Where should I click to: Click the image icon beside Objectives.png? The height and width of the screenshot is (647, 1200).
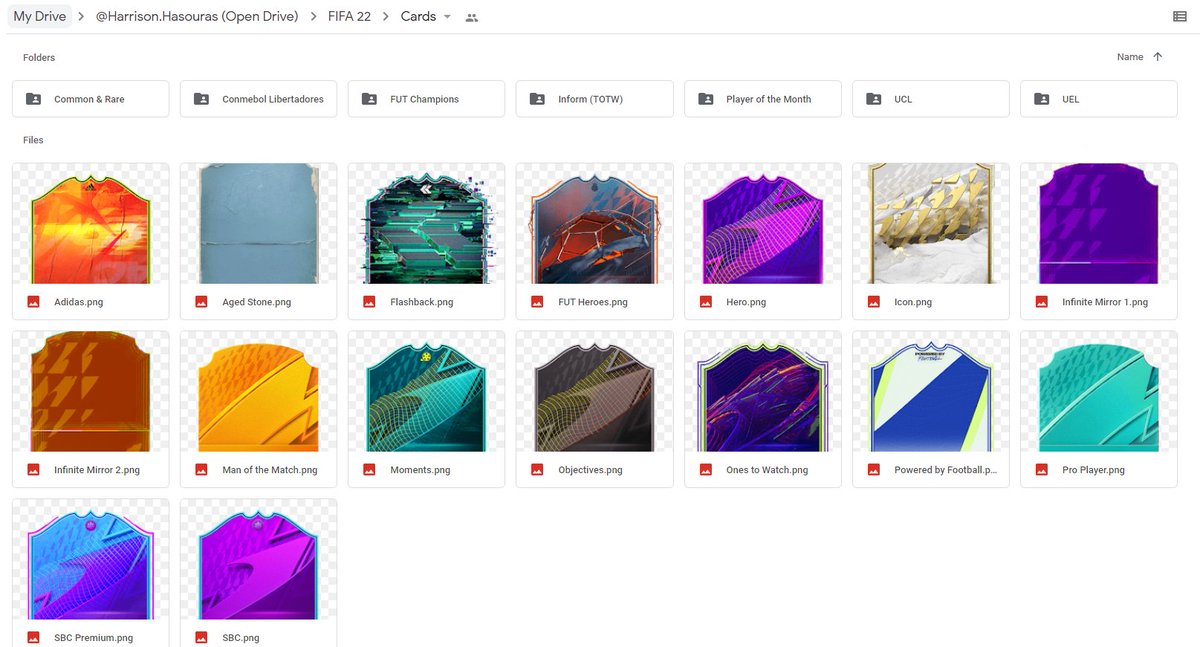(537, 469)
